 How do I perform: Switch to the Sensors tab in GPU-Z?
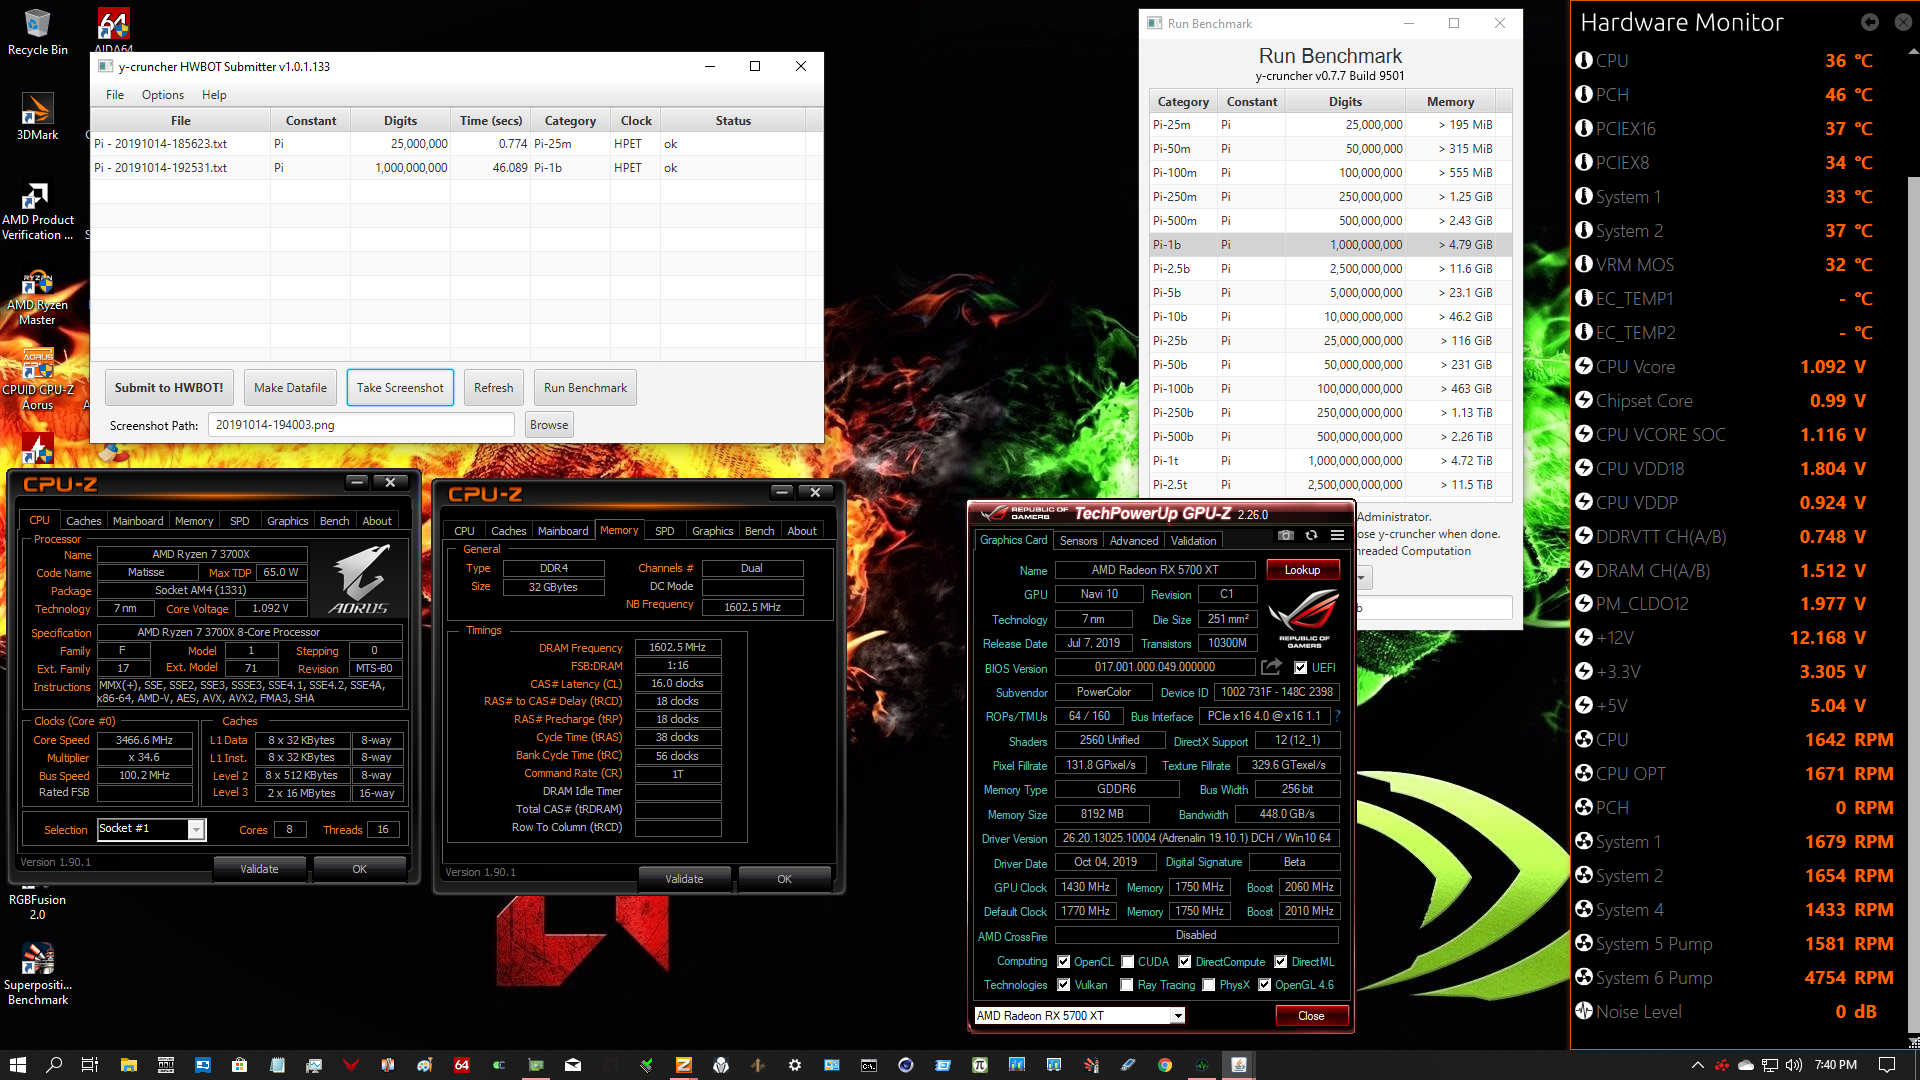[x=1078, y=541]
